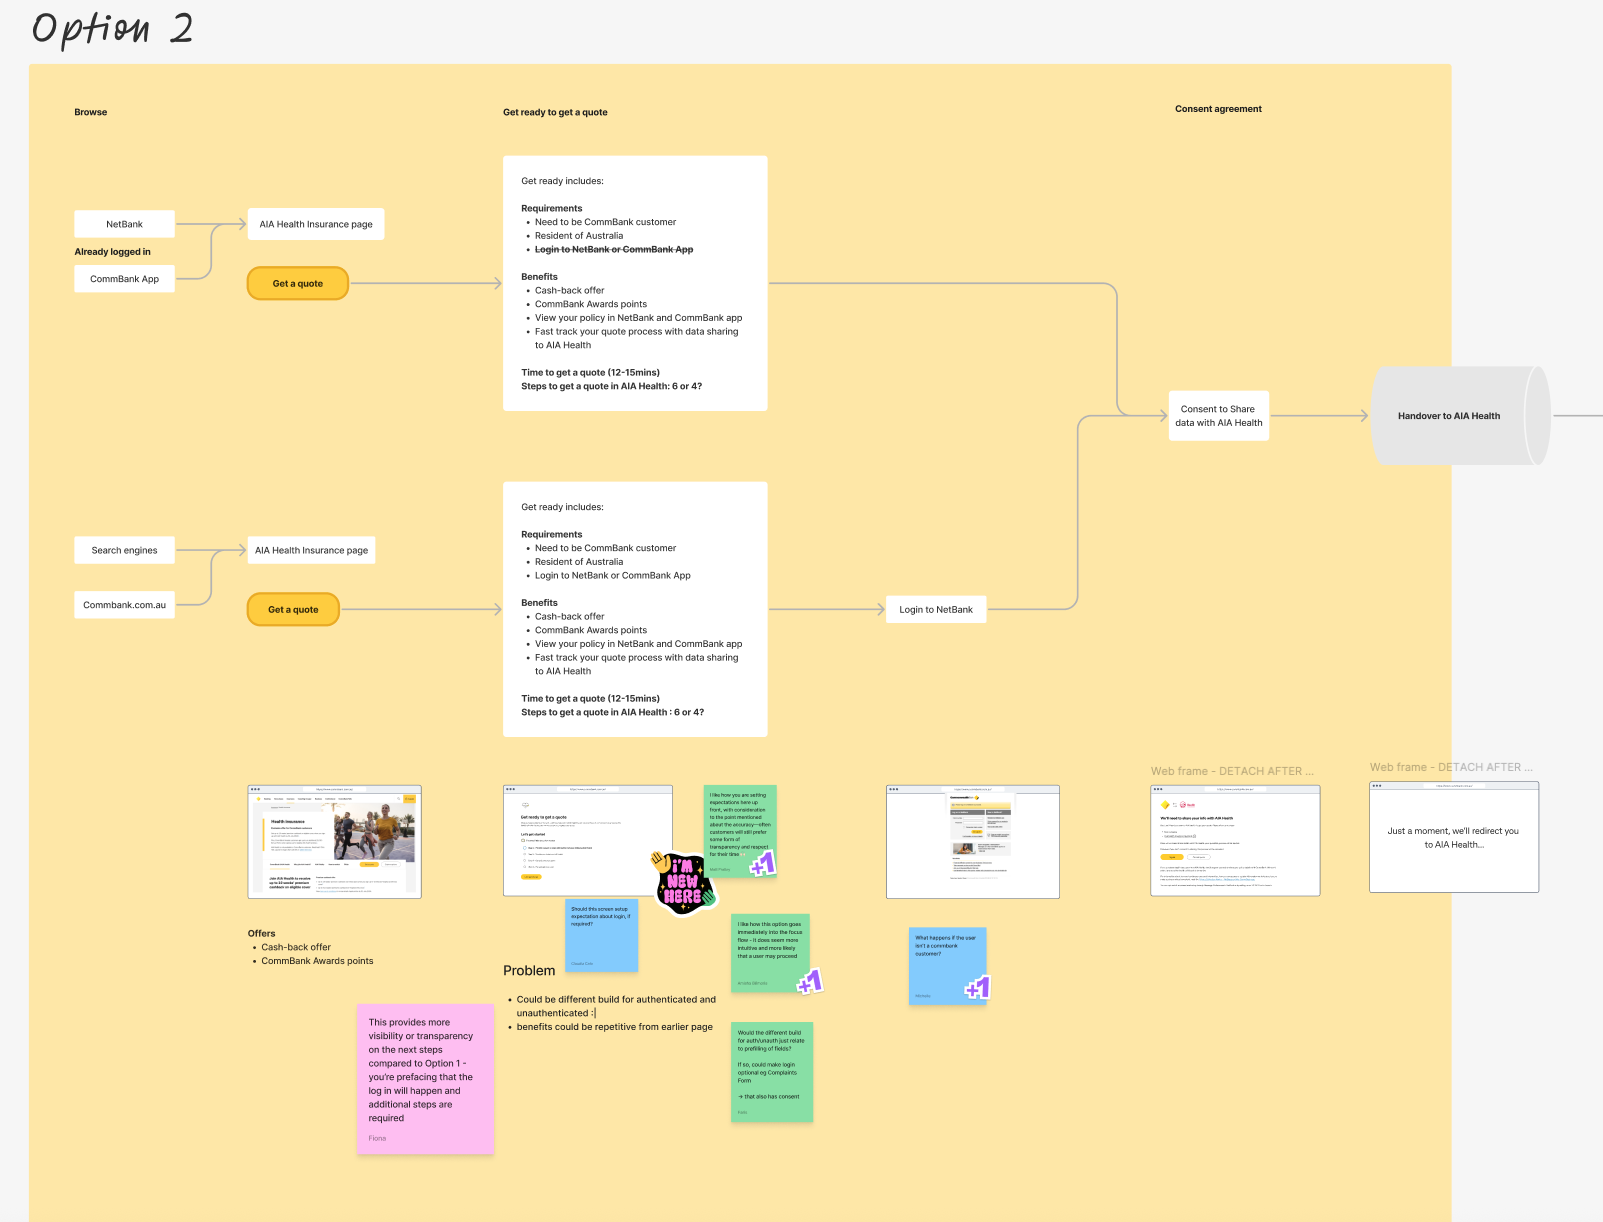Open the NetBank login web frame thumbnail
This screenshot has height=1222, width=1603.
click(973, 842)
